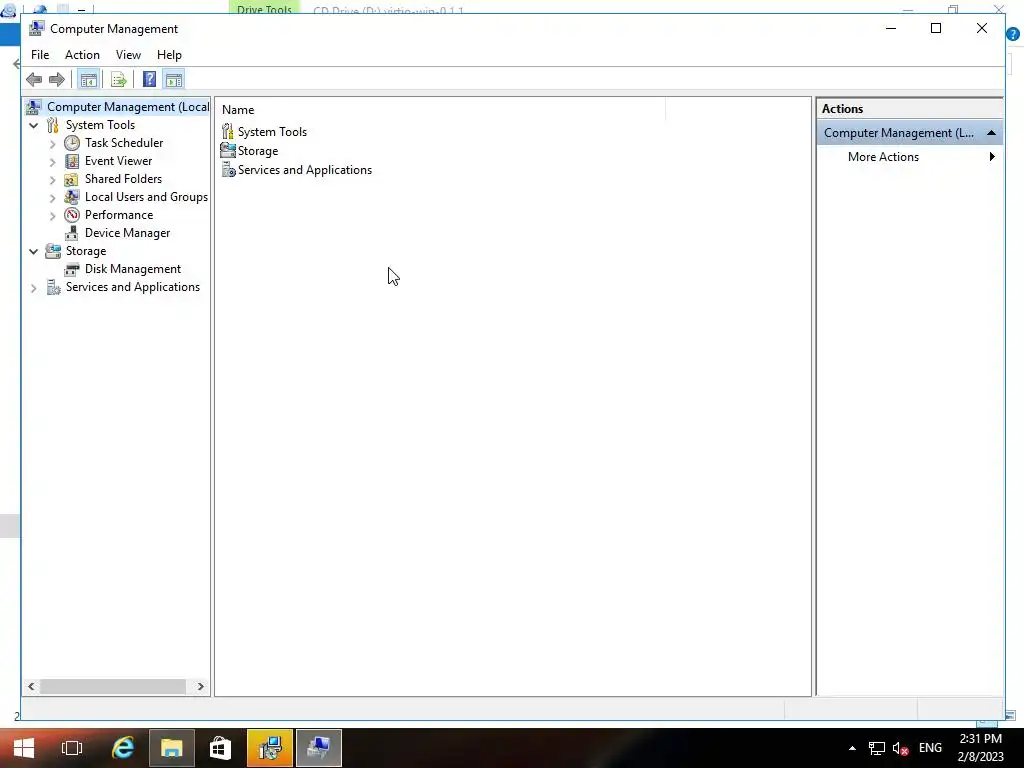Expand Local Users and Groups node
Screen dimensions: 1024x768
pyautogui.click(x=53, y=197)
